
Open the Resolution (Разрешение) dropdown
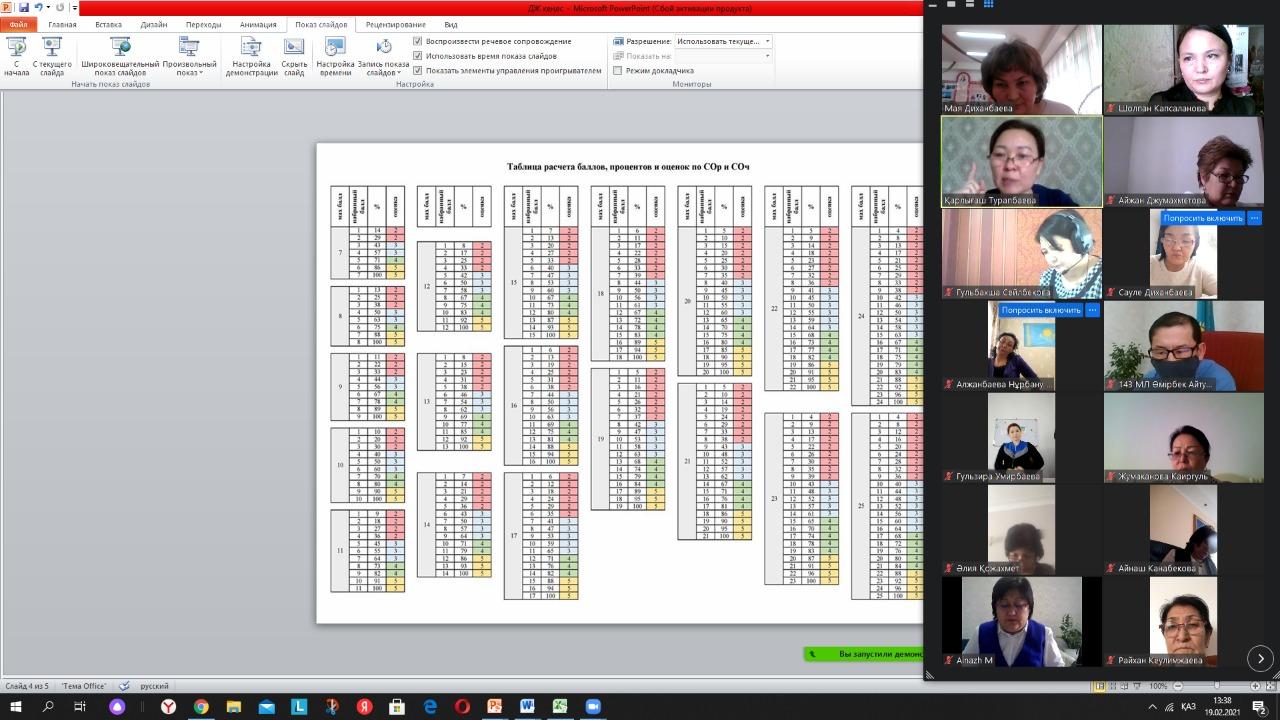723,42
